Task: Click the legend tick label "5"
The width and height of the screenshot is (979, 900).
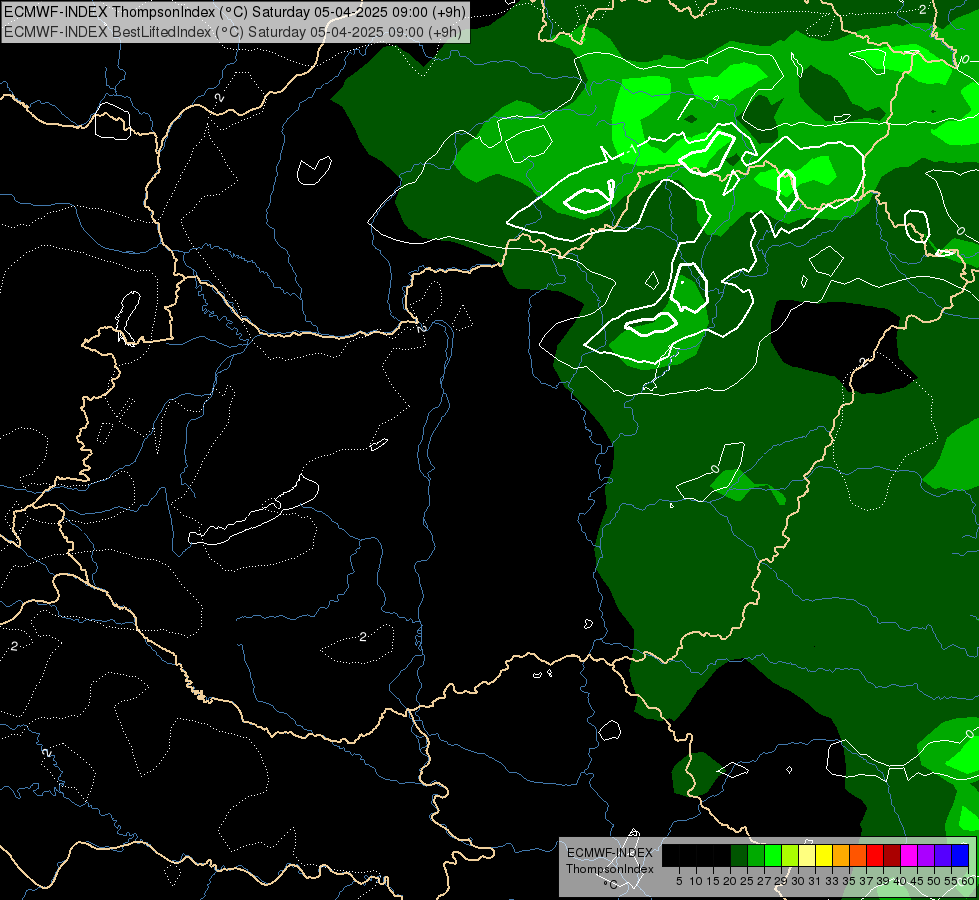Action: click(x=679, y=881)
